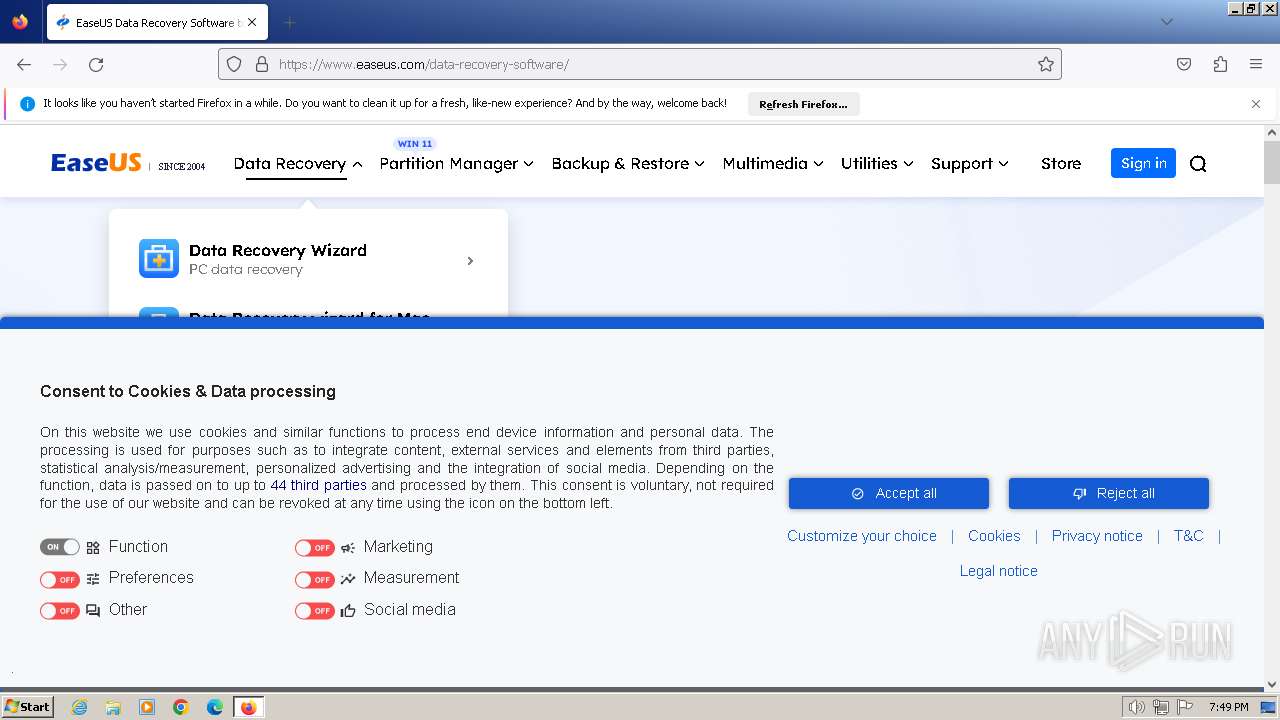Image resolution: width=1280 pixels, height=720 pixels.
Task: Click the taskbar clock 7:49 PM
Action: click(1228, 707)
